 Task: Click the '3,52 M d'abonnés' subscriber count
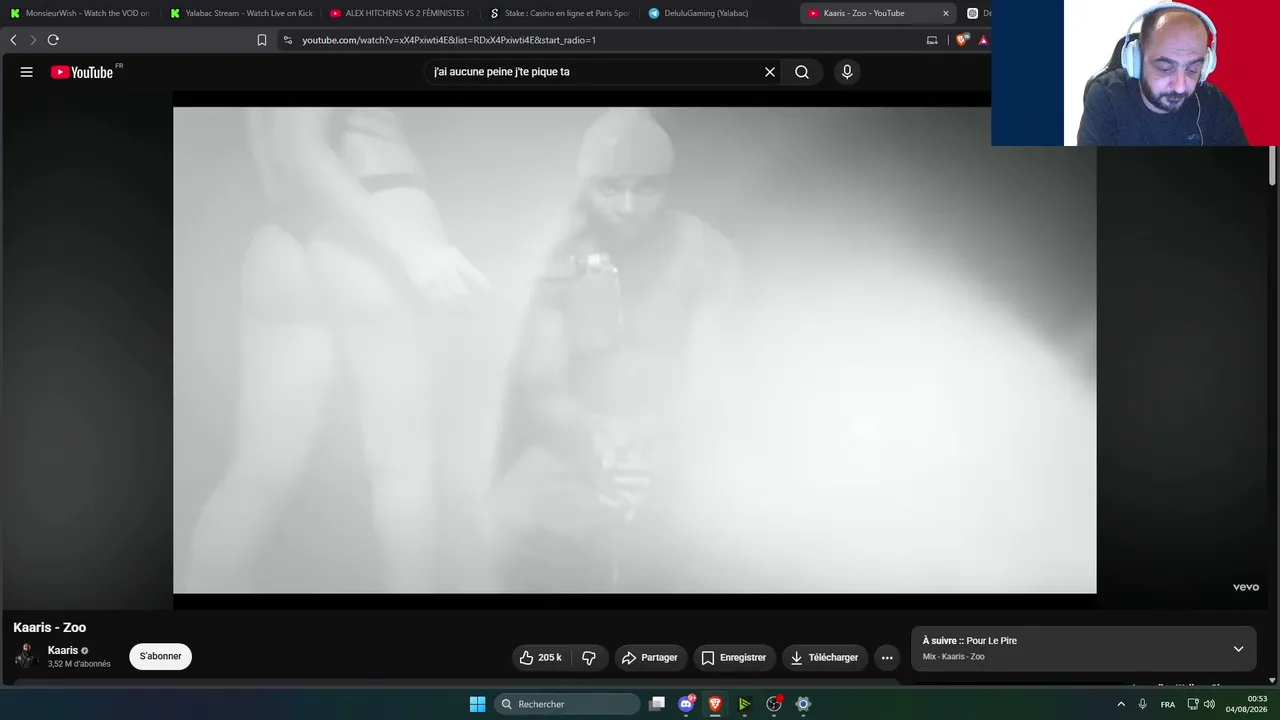[79, 664]
